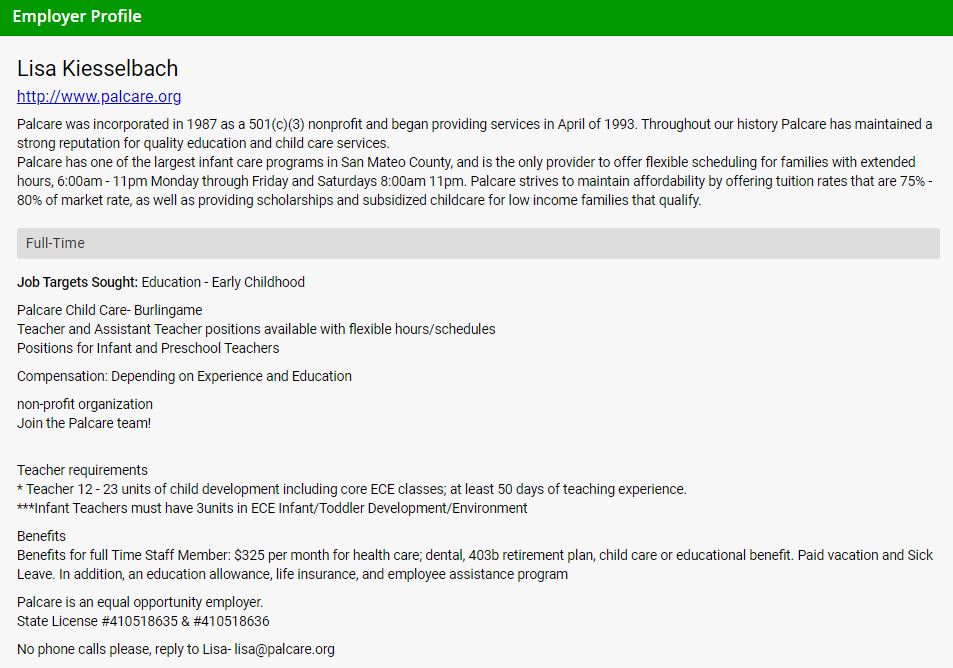This screenshot has height=668, width=953.
Task: Click the Join the Palcare team! text
Action: click(84, 423)
